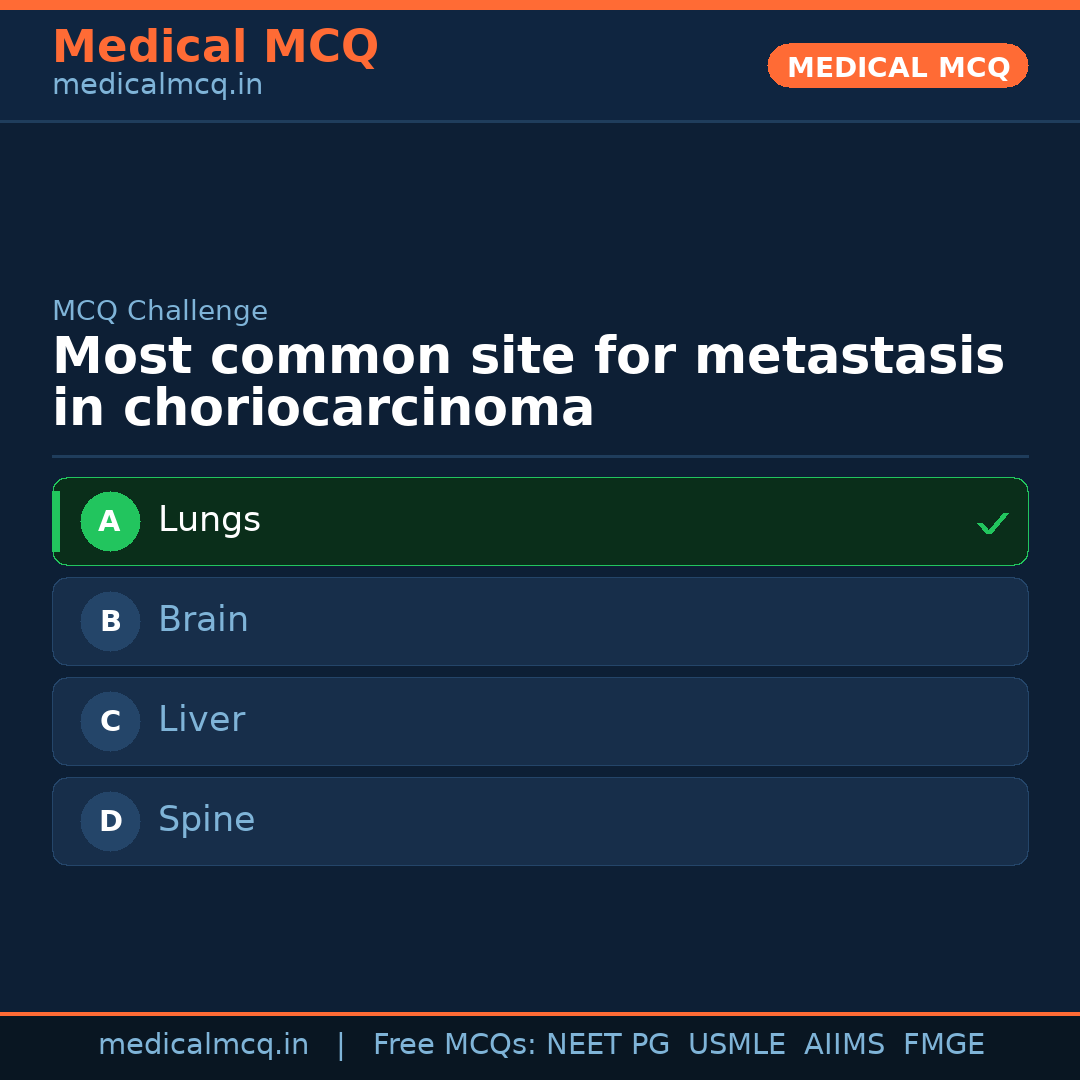Image resolution: width=1080 pixels, height=1080 pixels.
Task: Click the D circle badge
Action: [x=110, y=821]
